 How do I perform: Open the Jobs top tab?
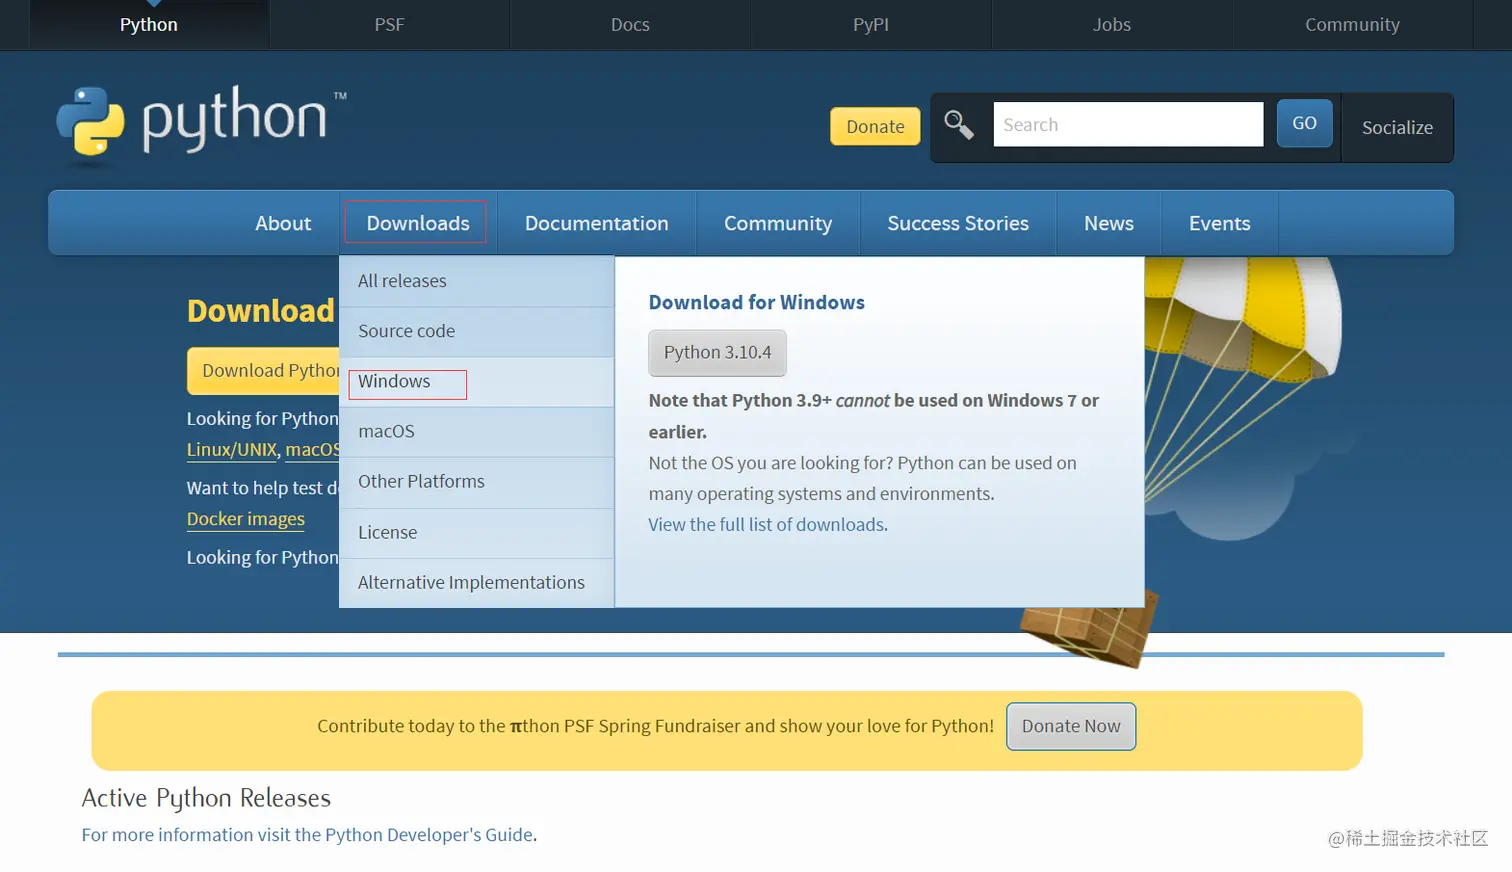[x=1111, y=24]
